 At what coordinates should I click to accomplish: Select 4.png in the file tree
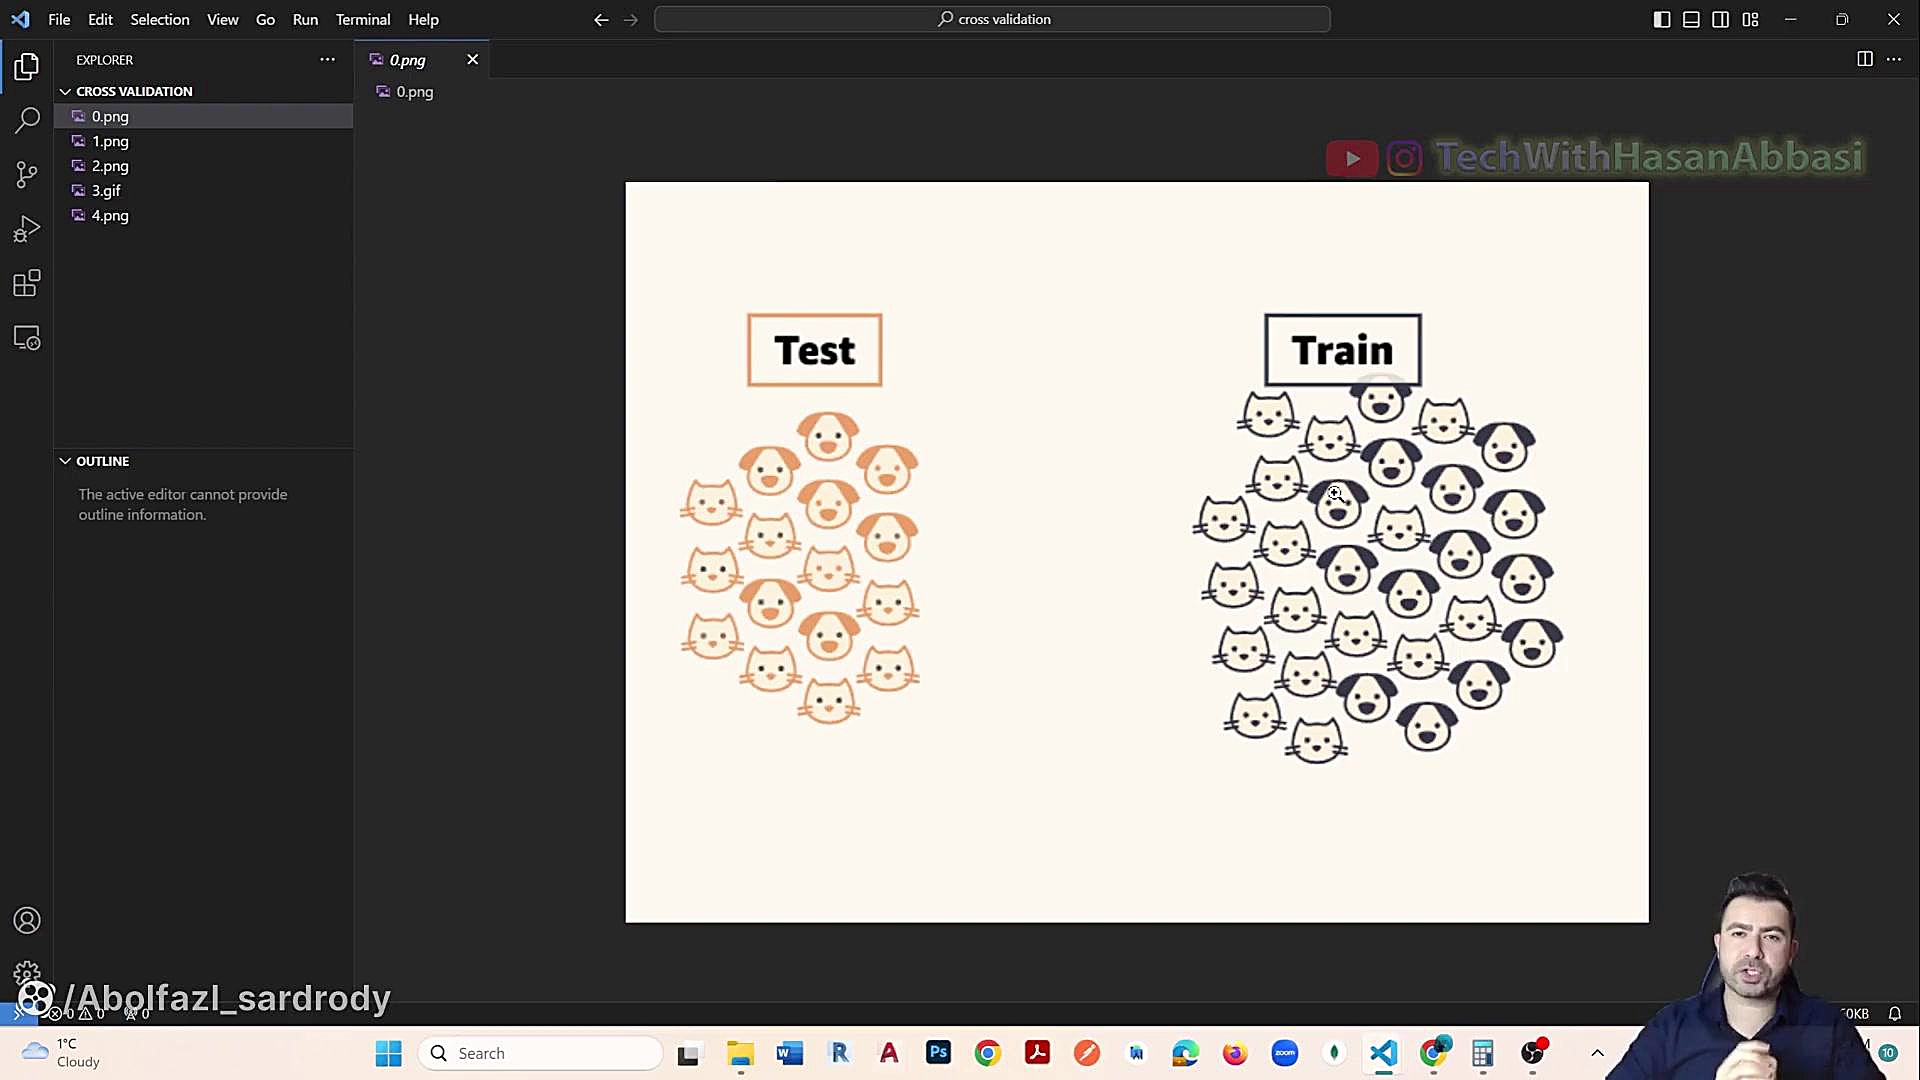tap(203, 215)
